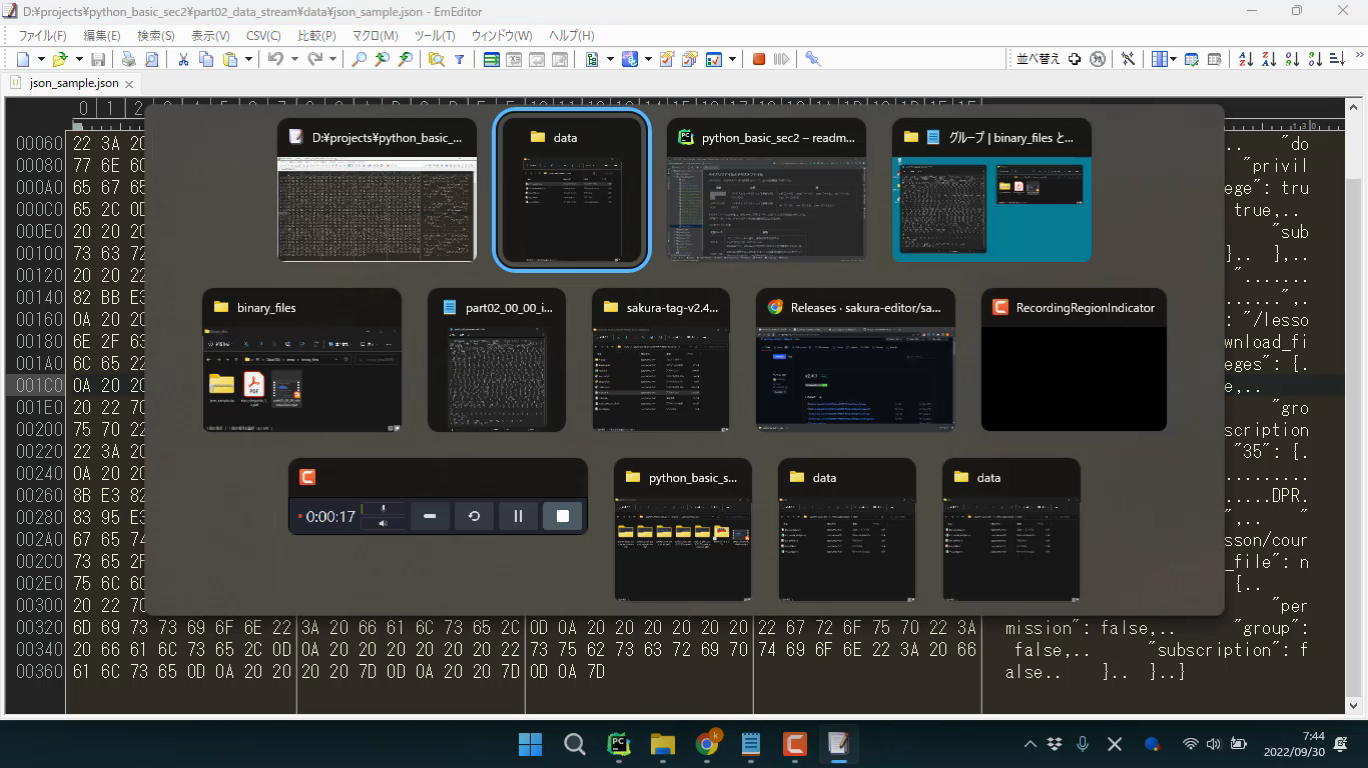
Task: Open the sakura-tag-v2.4 folder window thumbnail
Action: coord(660,360)
